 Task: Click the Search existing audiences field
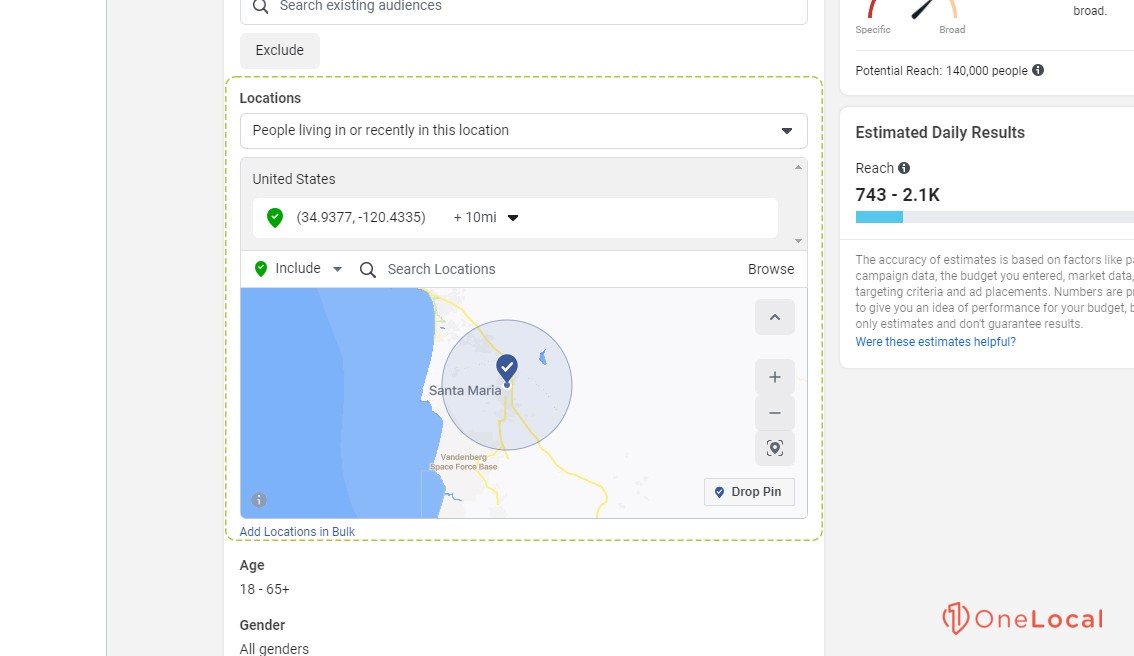524,9
